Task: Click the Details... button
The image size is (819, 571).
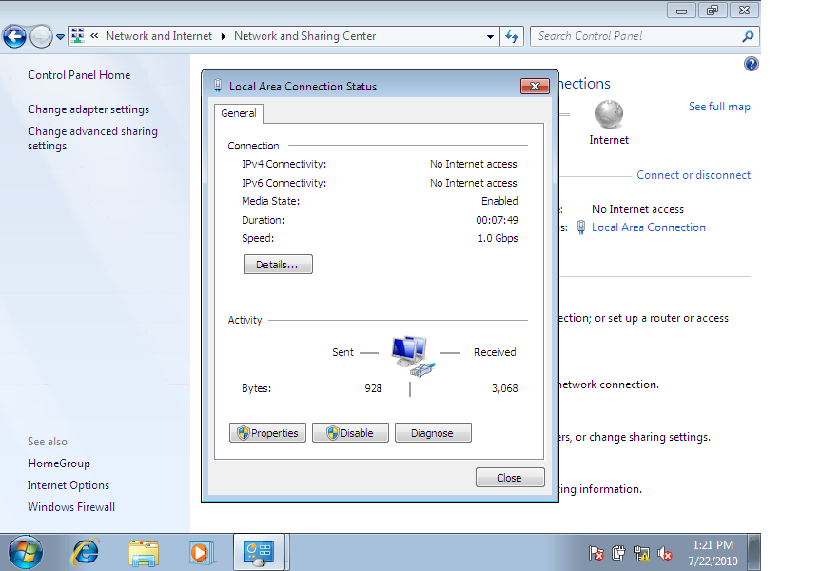Action: (x=278, y=264)
